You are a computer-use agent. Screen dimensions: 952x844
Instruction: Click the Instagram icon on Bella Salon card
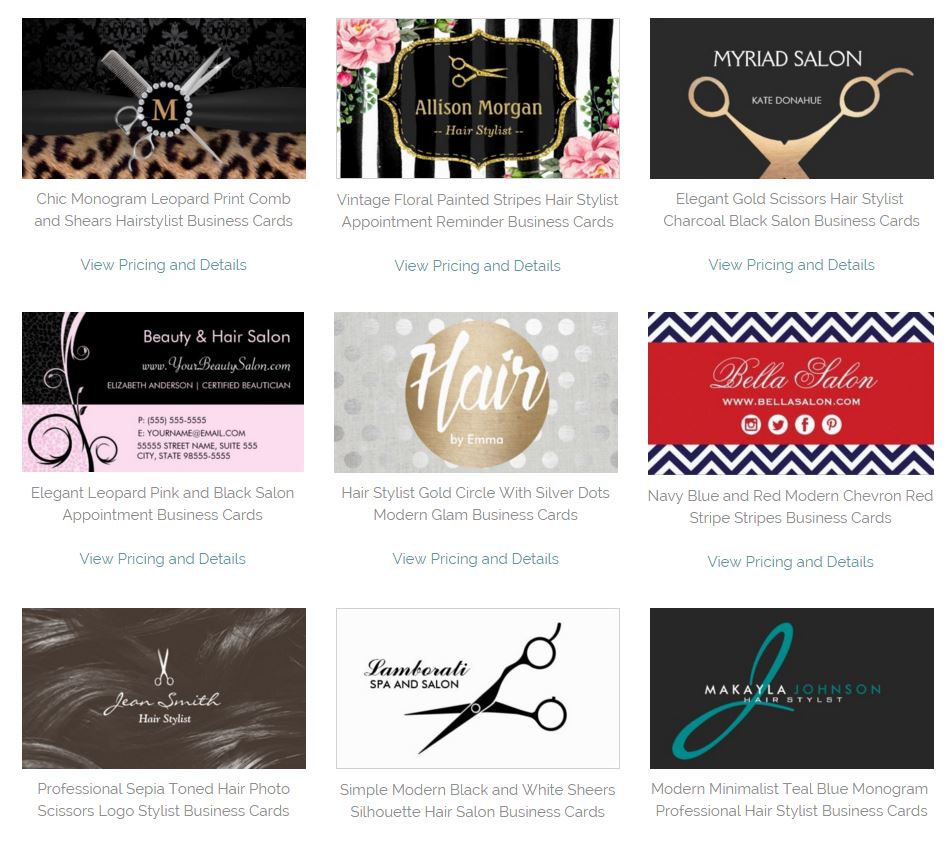(x=750, y=424)
